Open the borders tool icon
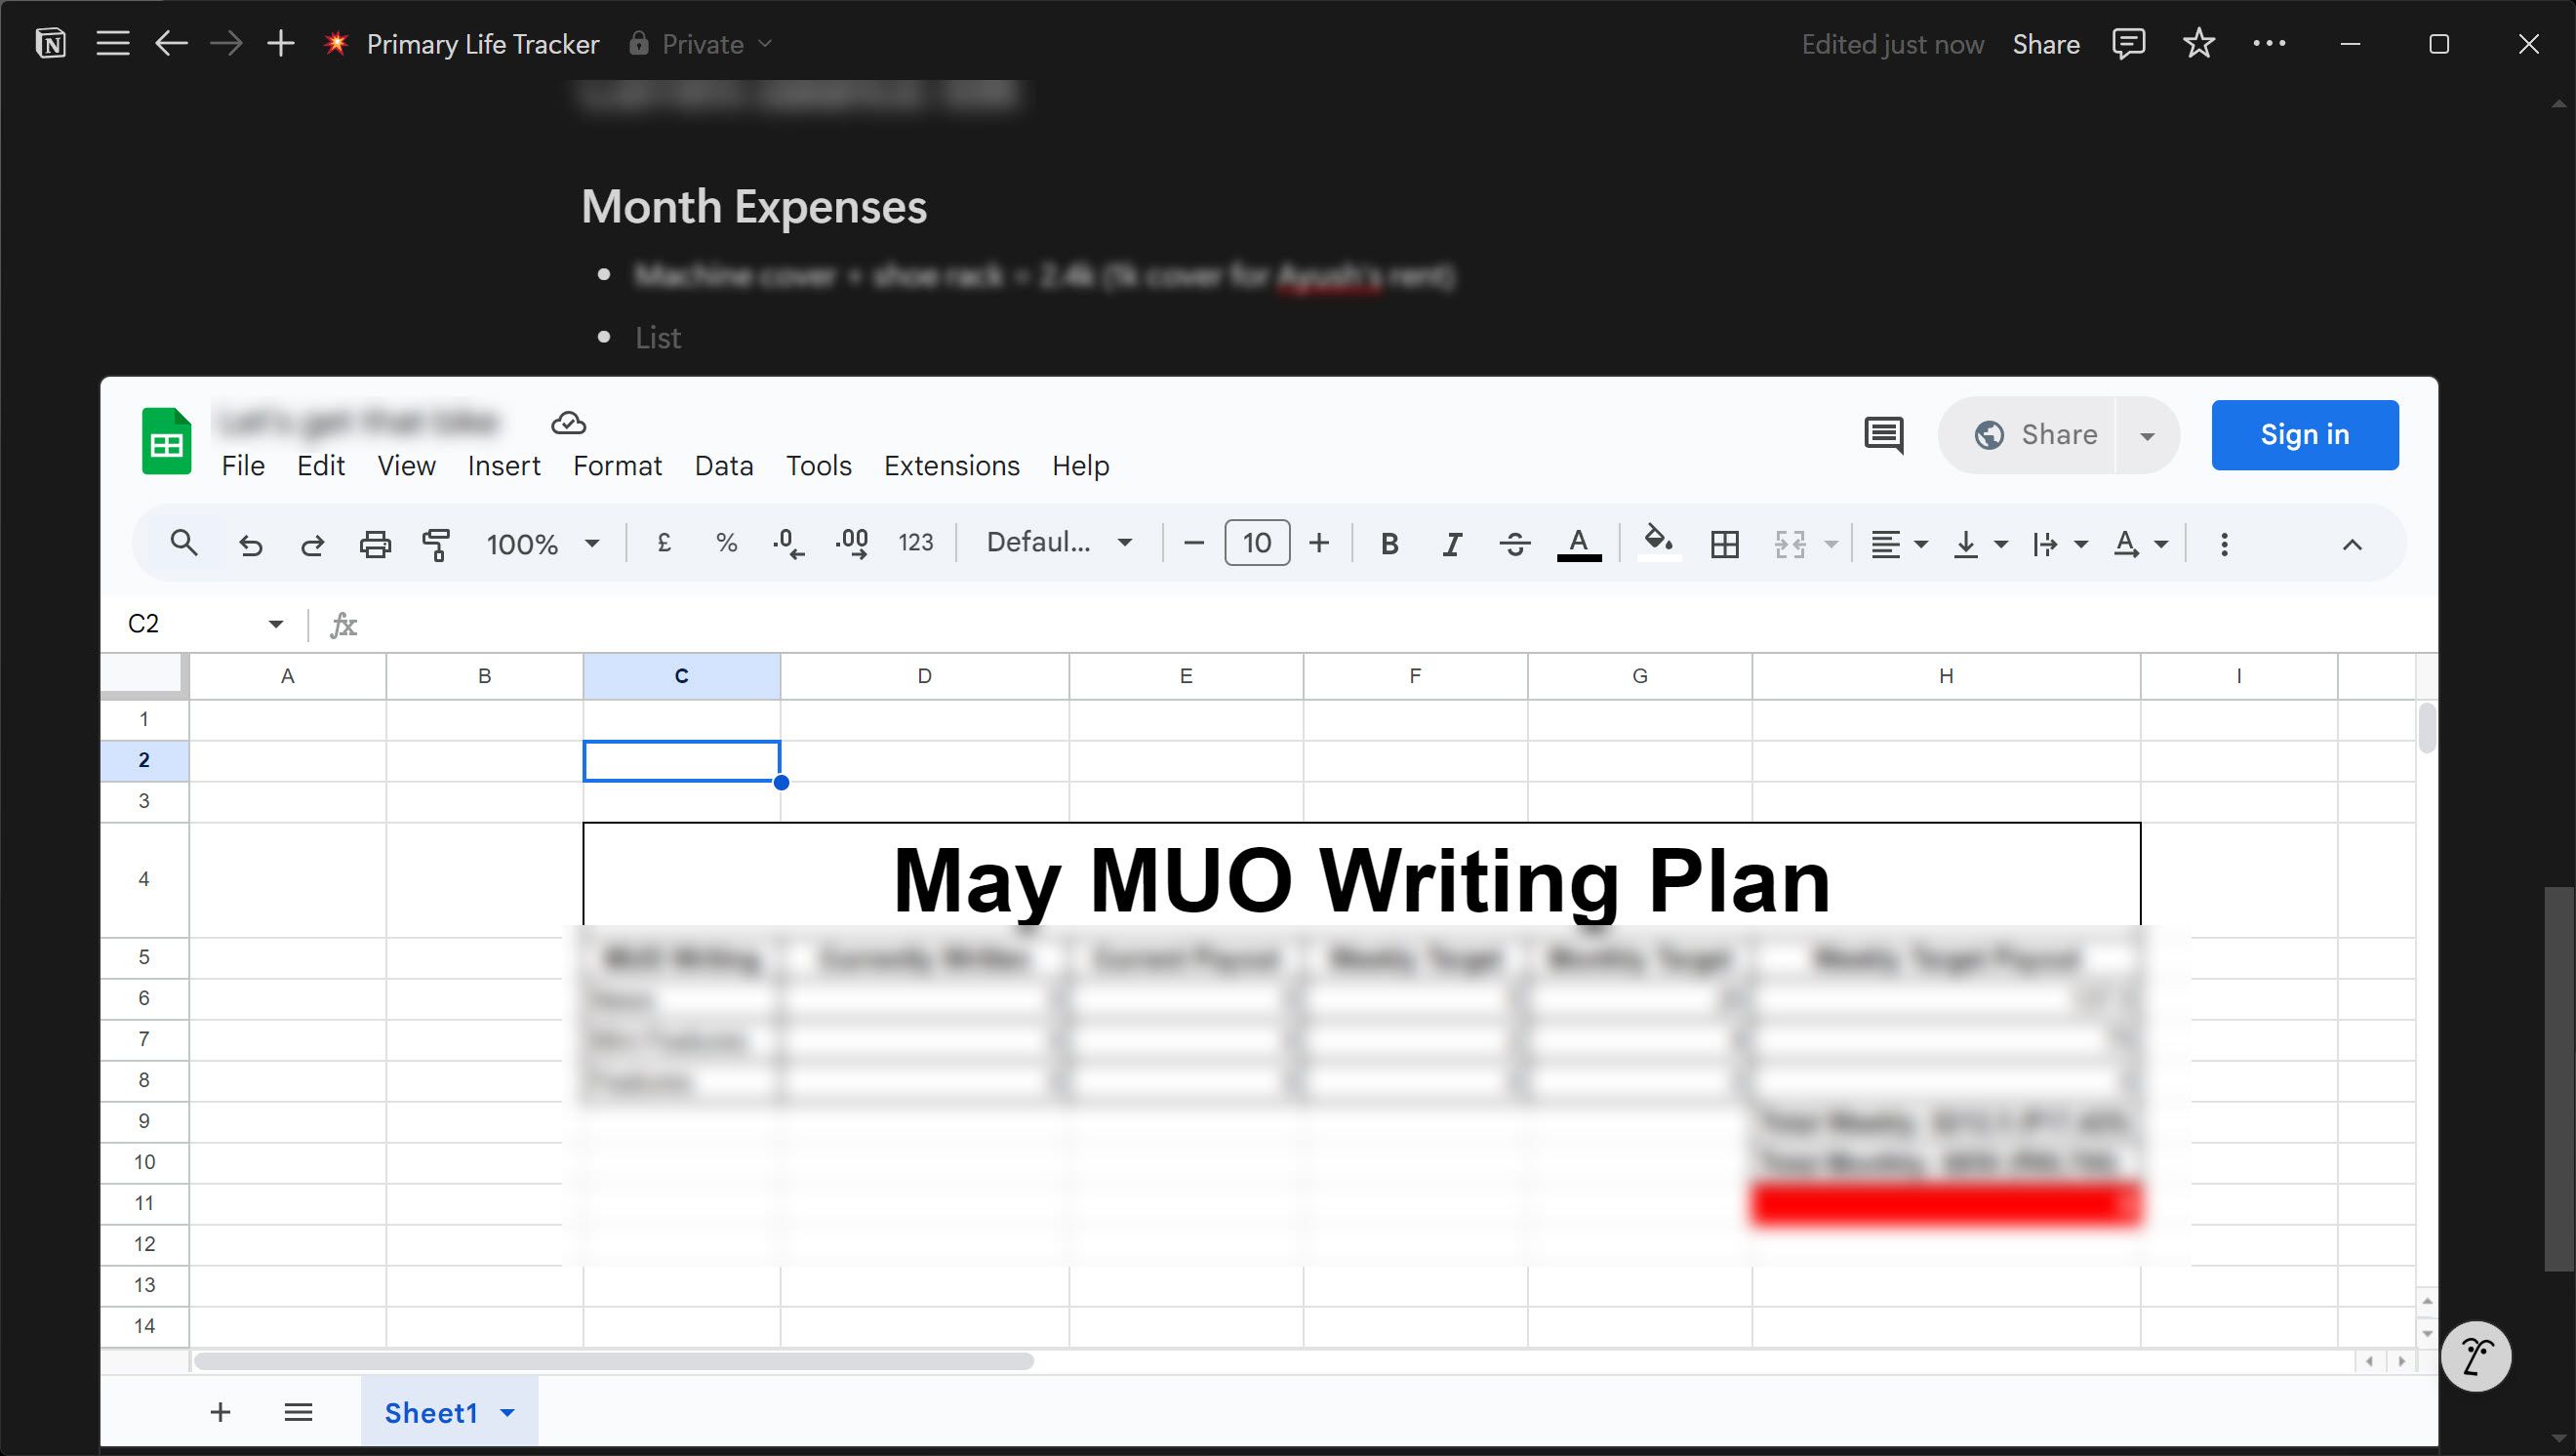2576x1456 pixels. 1724,544
